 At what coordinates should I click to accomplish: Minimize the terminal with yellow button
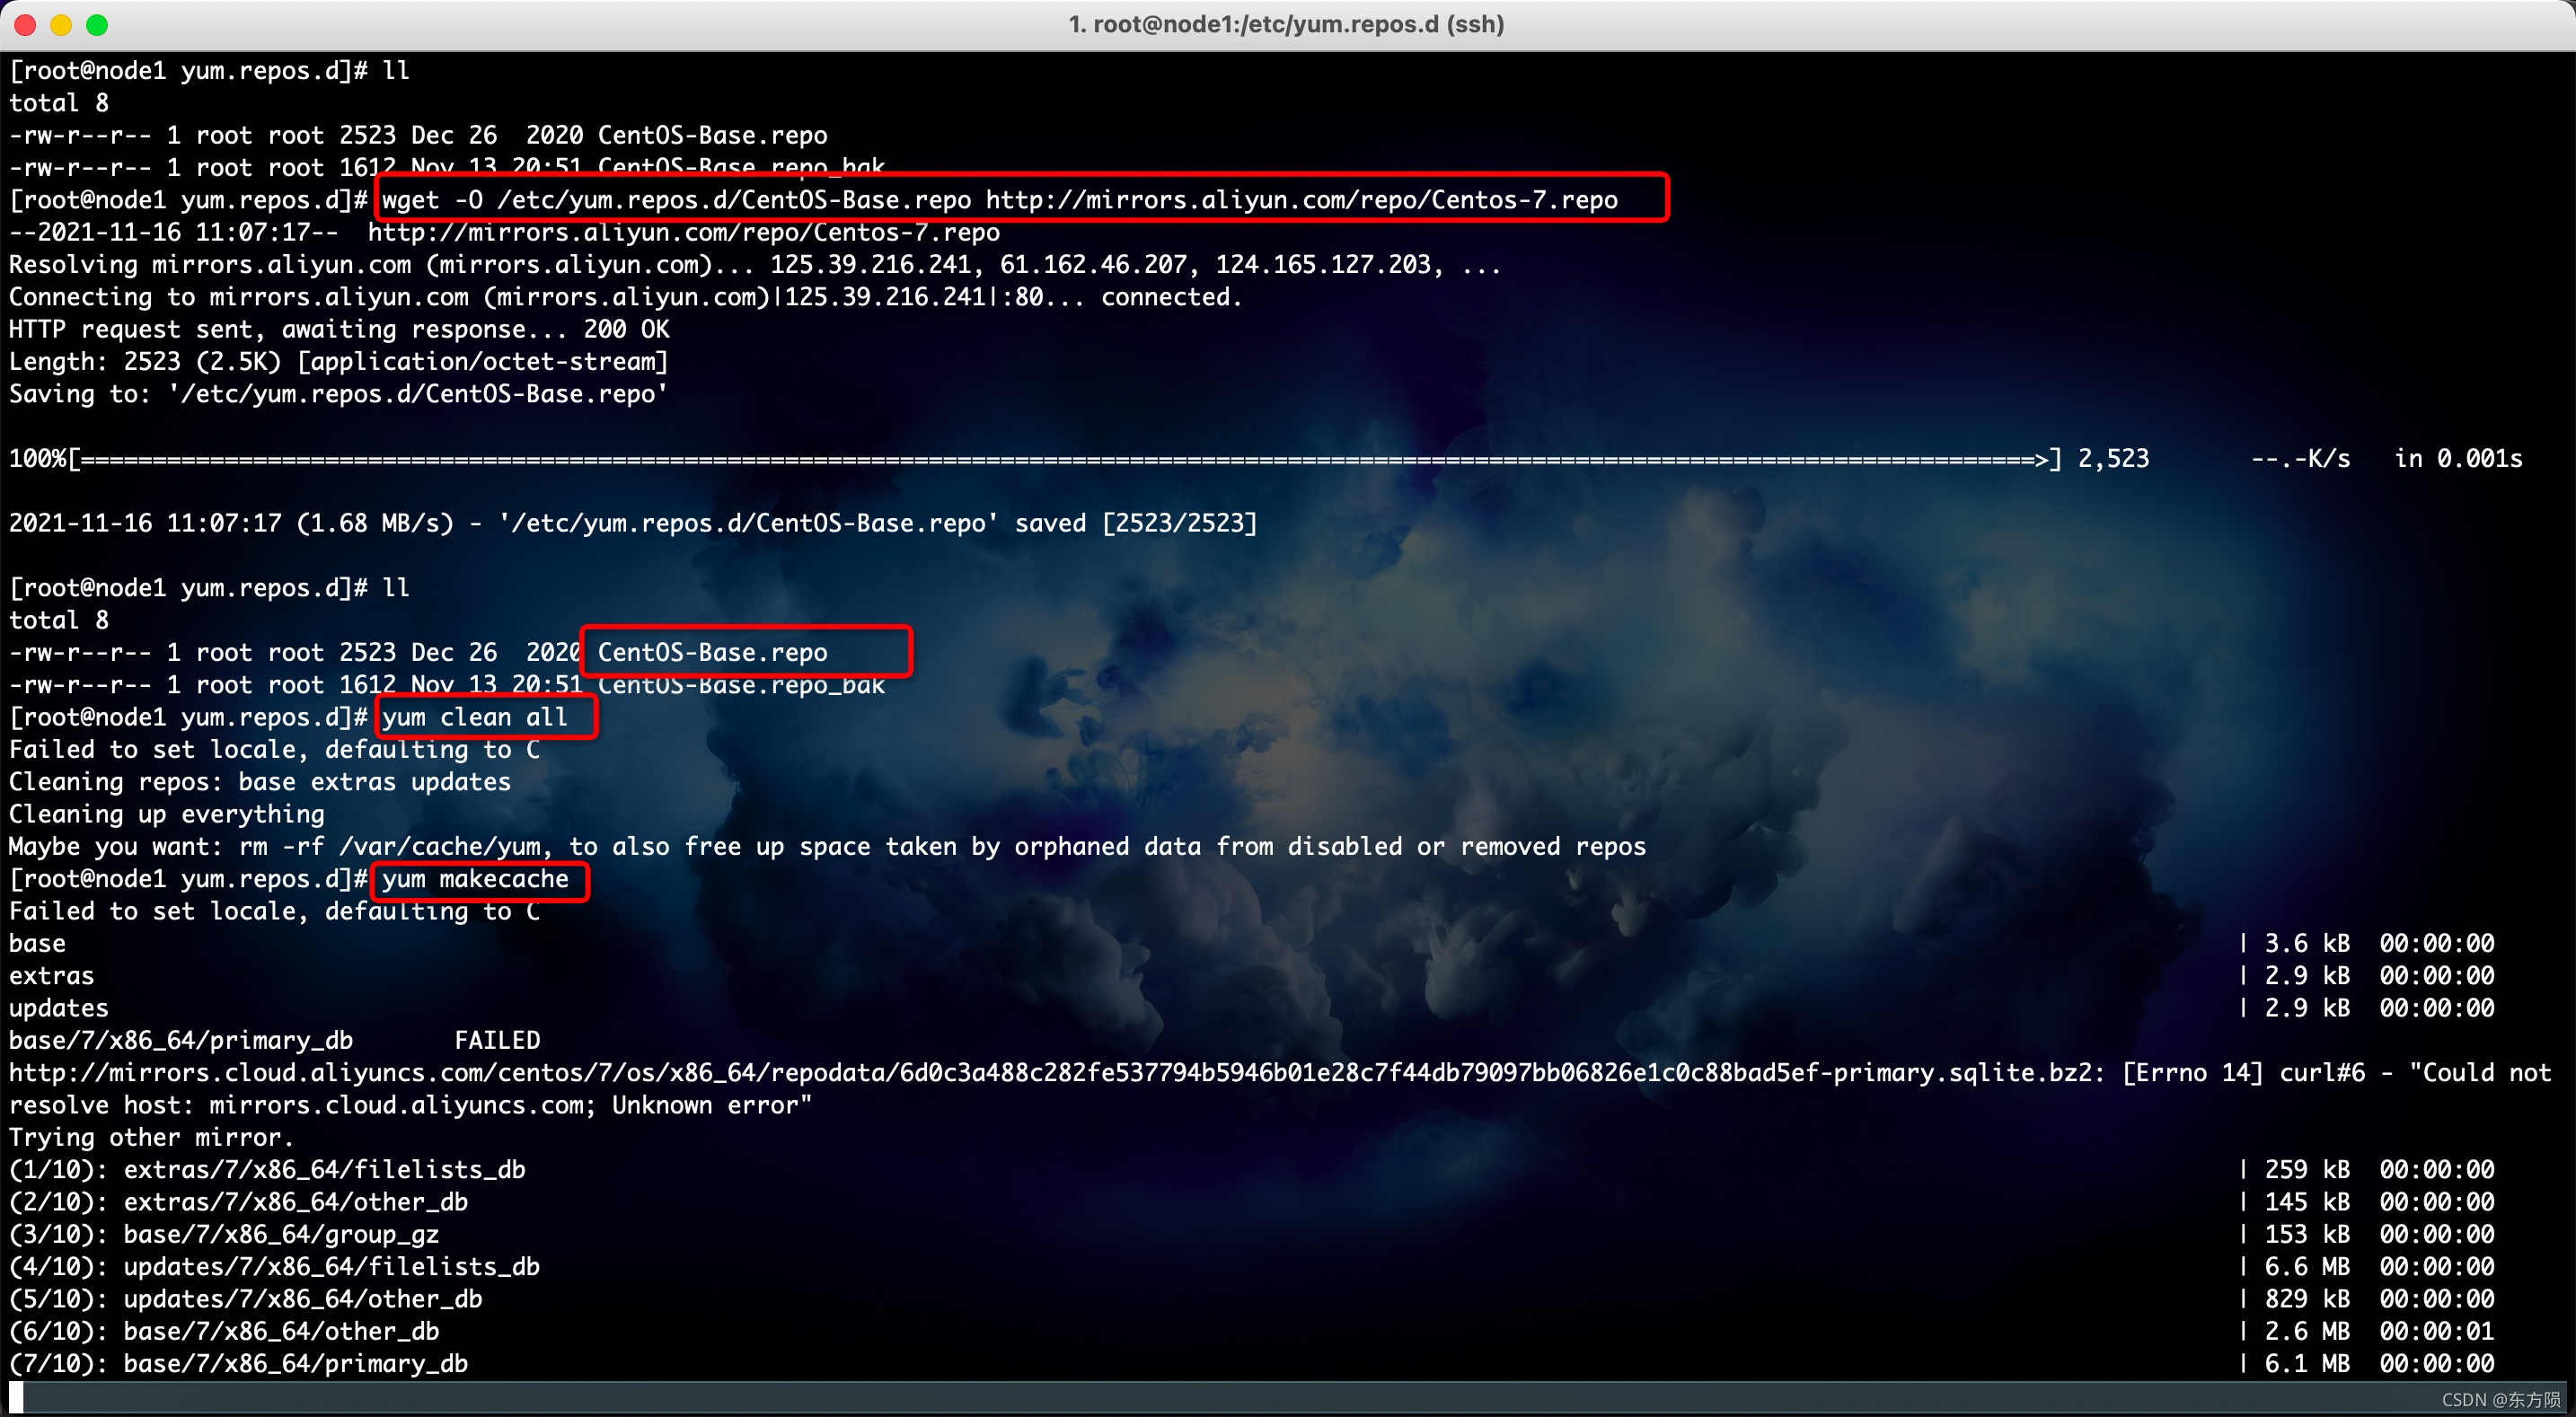point(62,25)
